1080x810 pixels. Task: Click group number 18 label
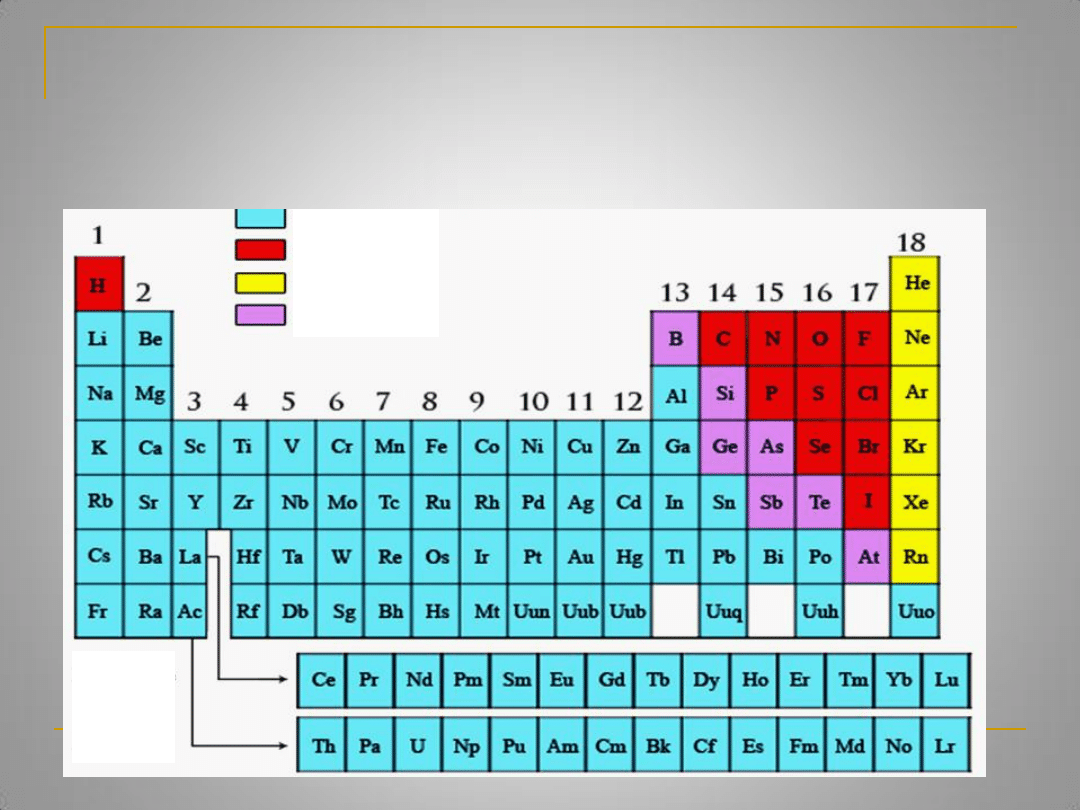tap(911, 242)
